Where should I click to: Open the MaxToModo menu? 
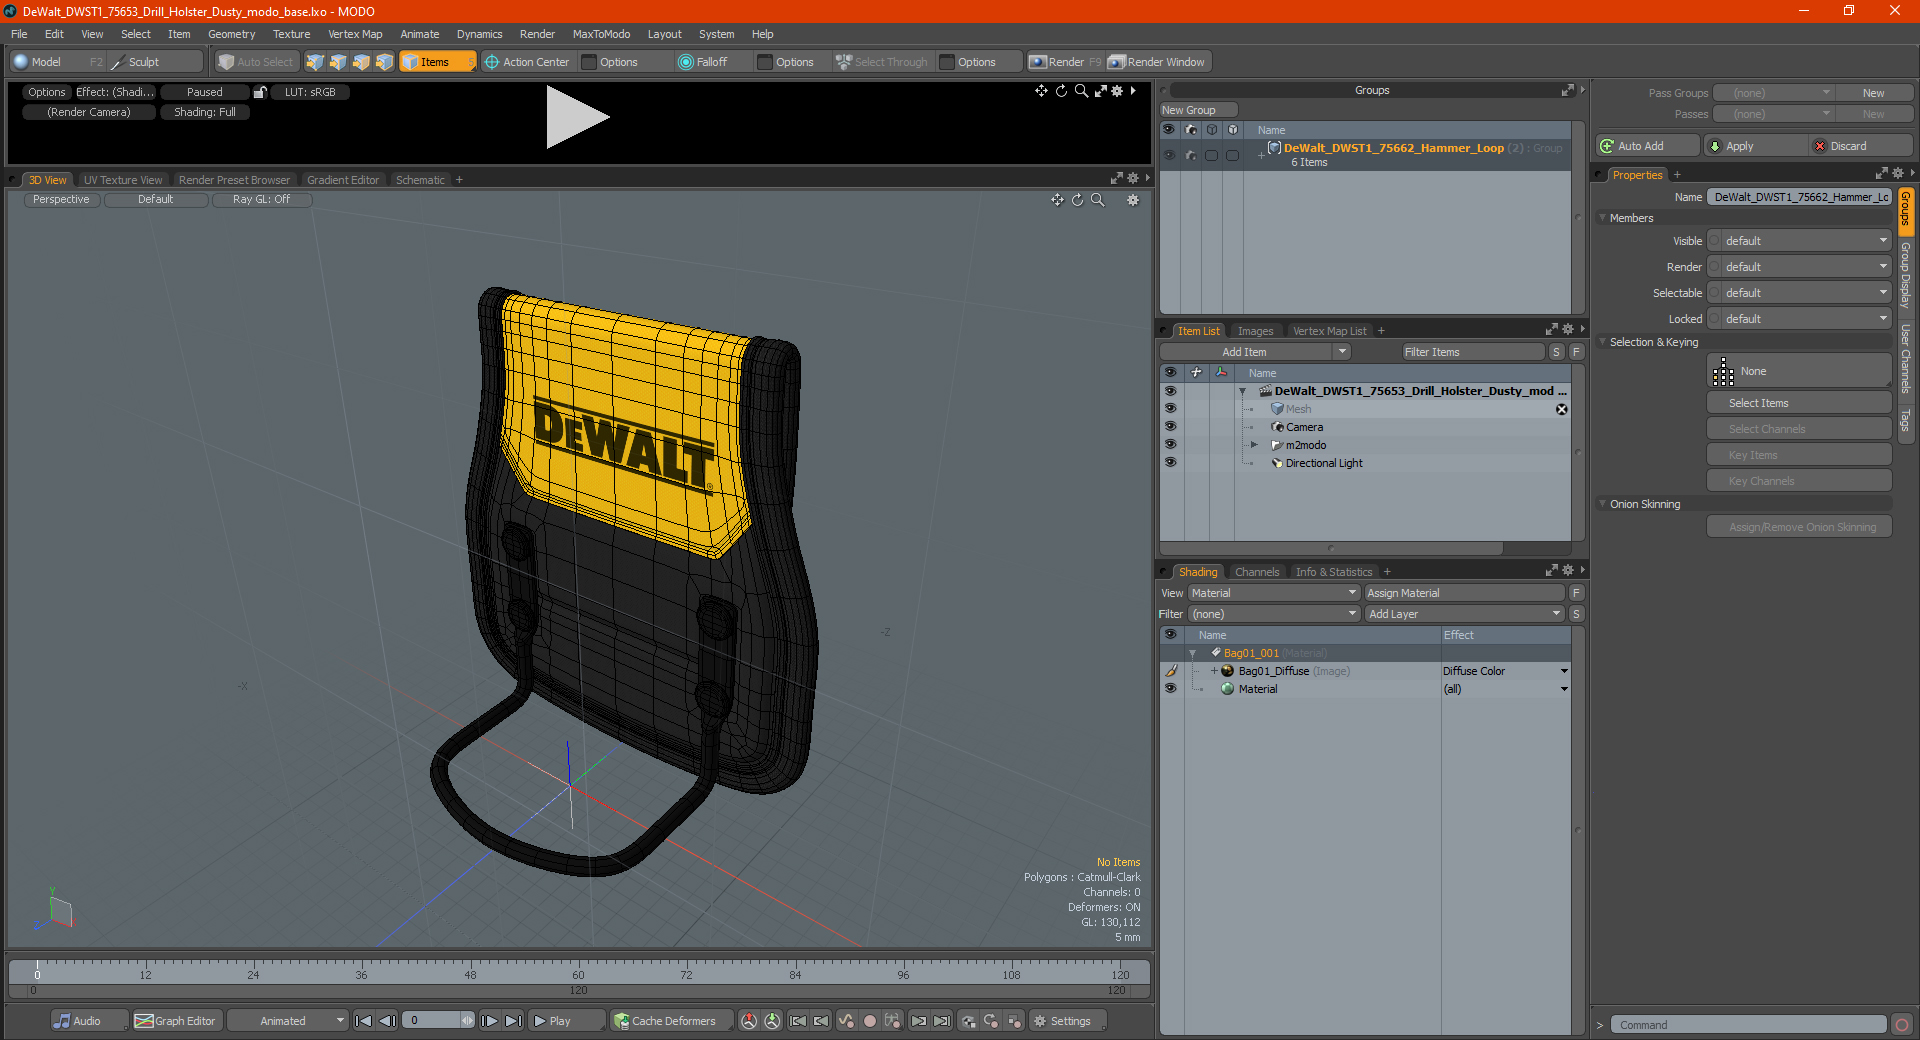601,34
